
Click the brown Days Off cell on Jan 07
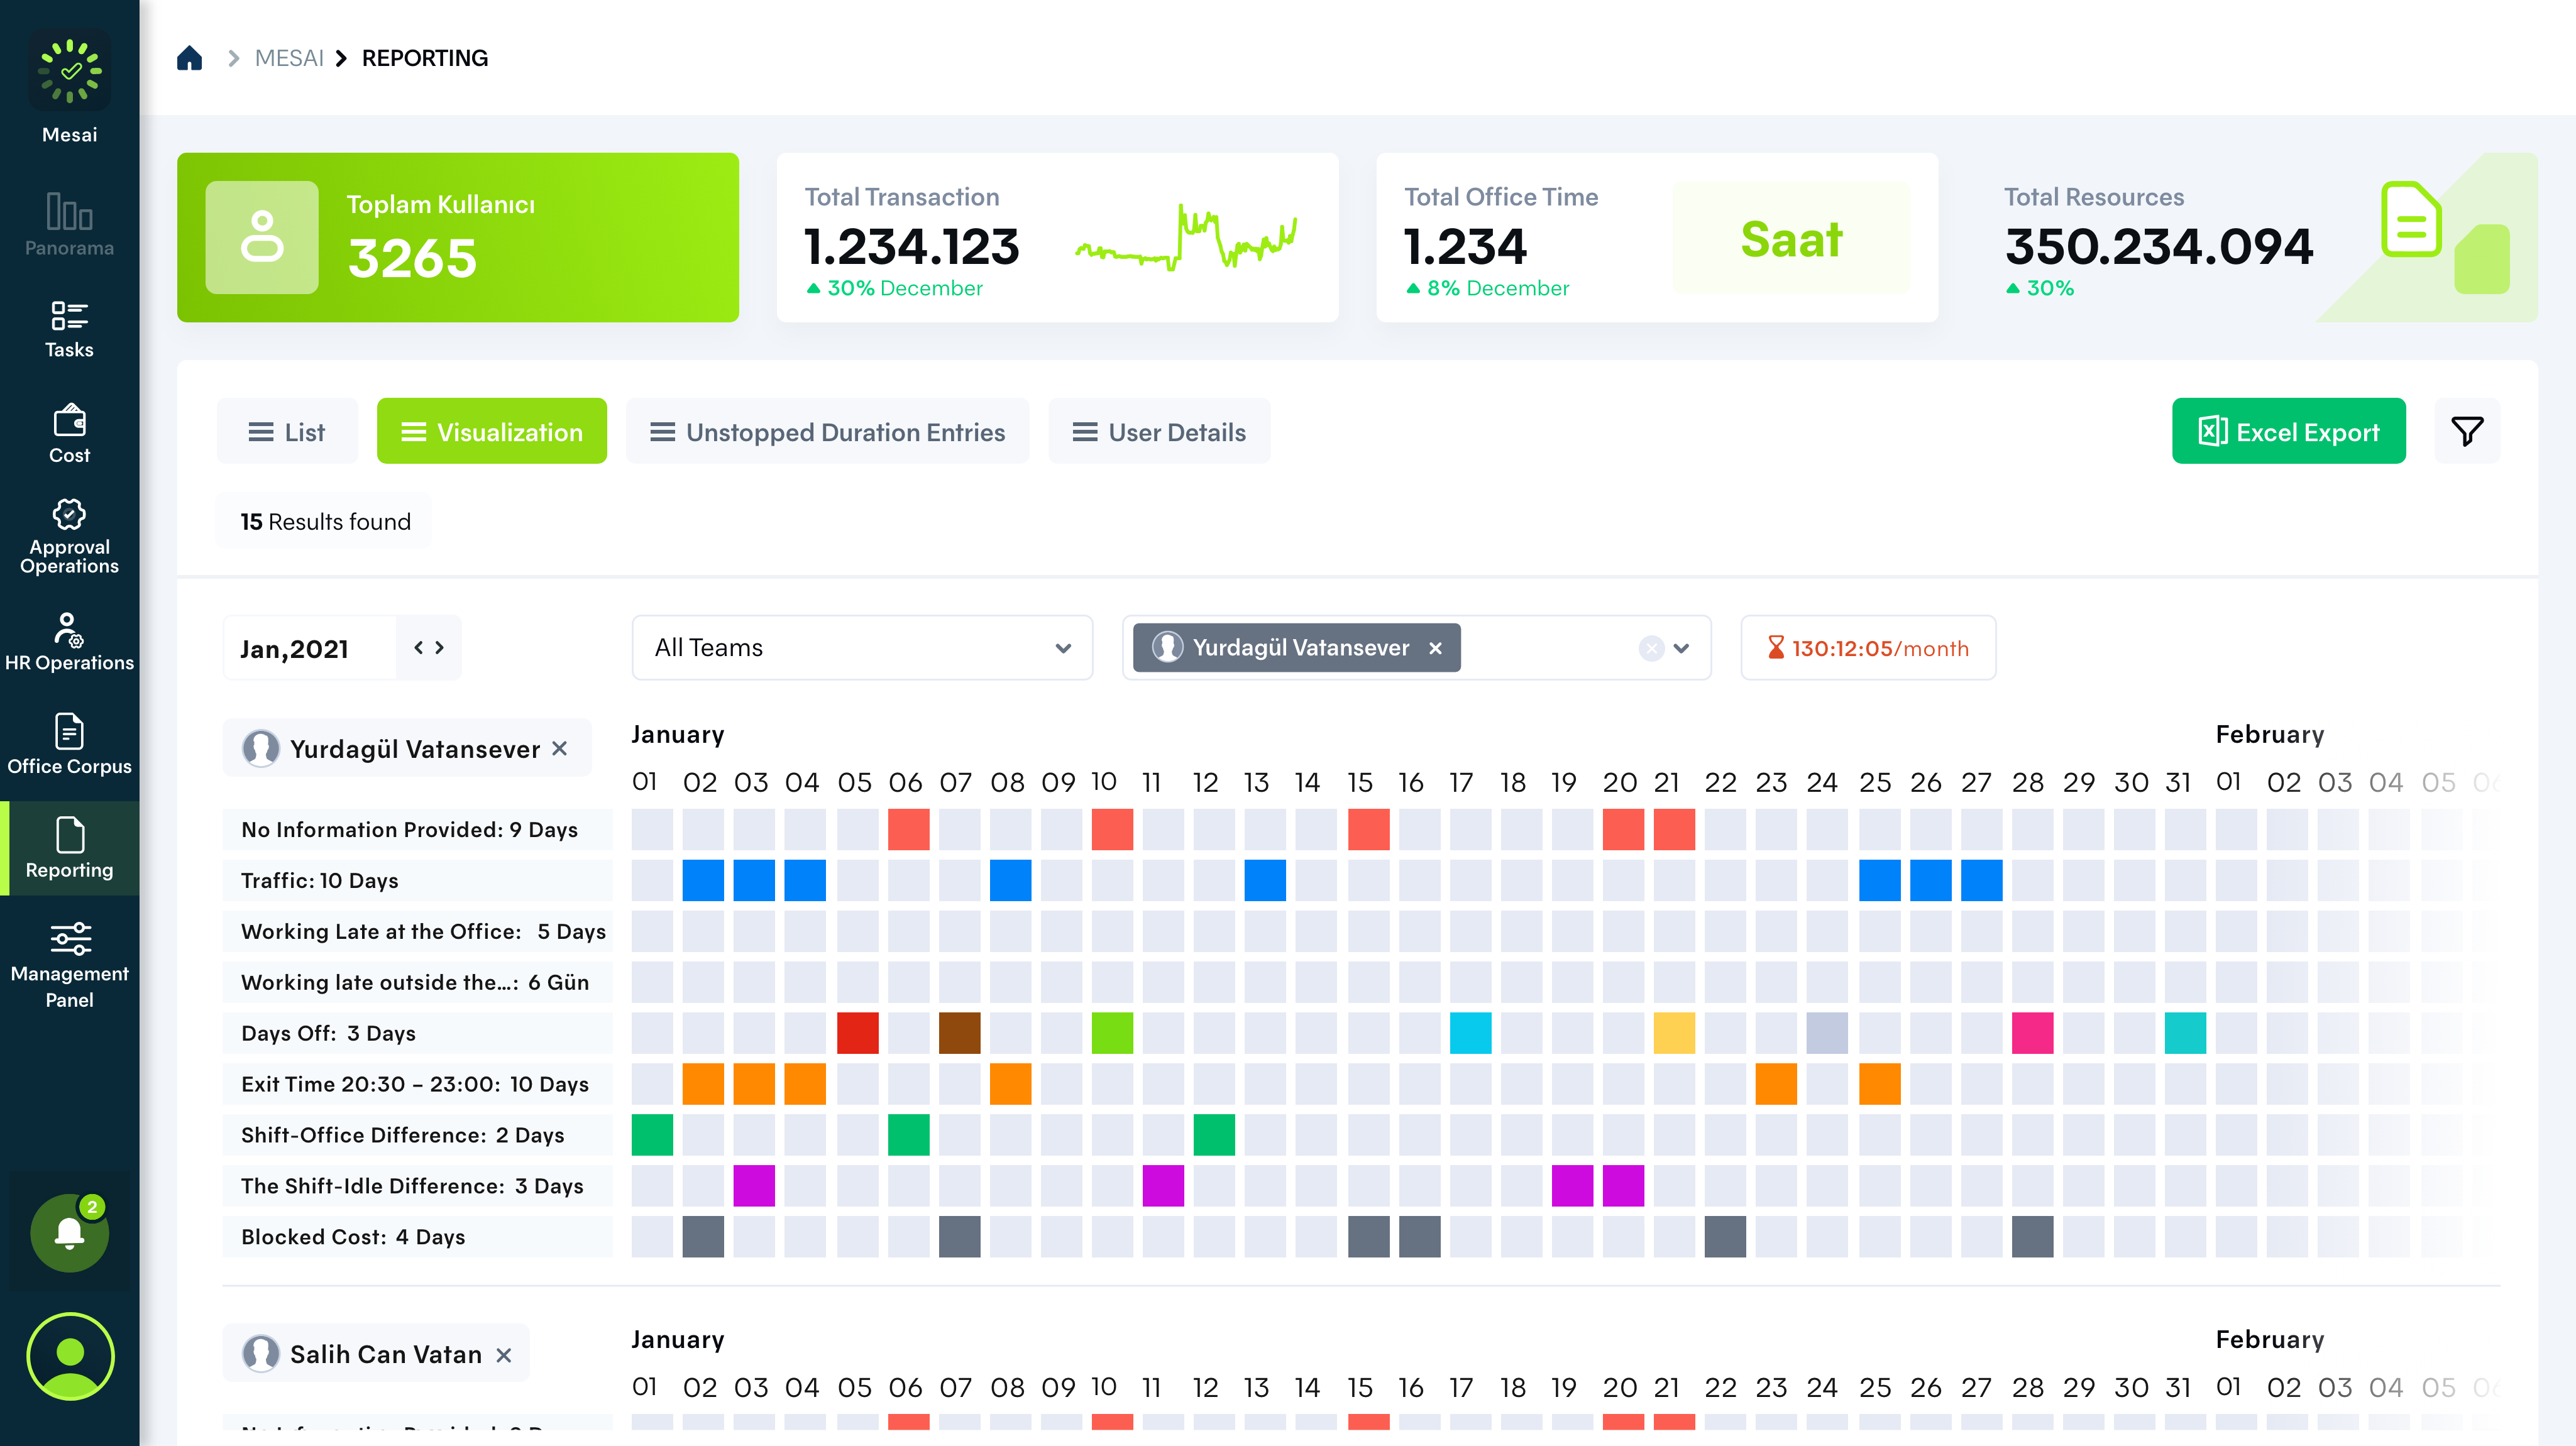[959, 1033]
